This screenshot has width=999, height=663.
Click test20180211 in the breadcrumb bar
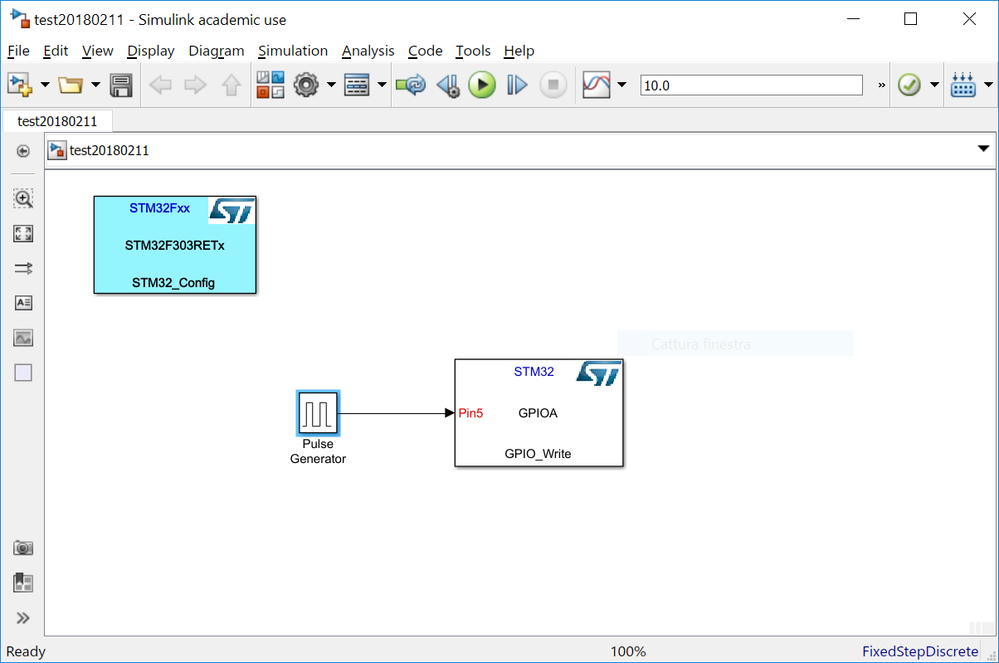tap(109, 150)
